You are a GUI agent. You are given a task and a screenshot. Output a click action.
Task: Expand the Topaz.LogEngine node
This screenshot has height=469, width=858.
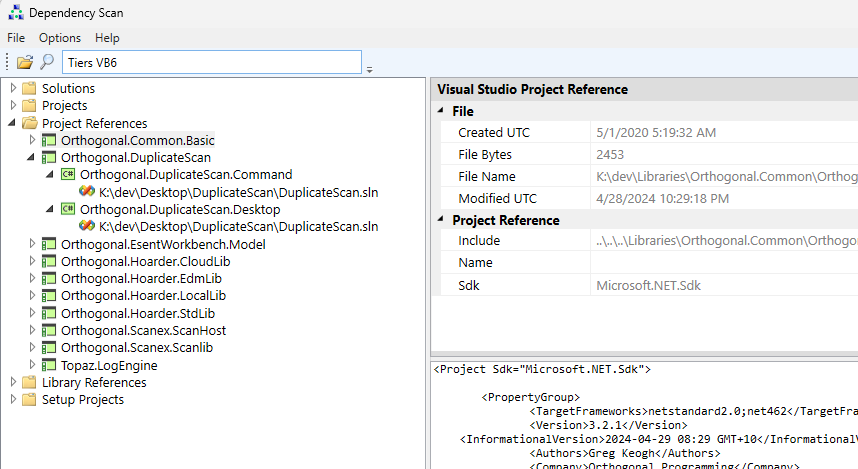coord(32,364)
